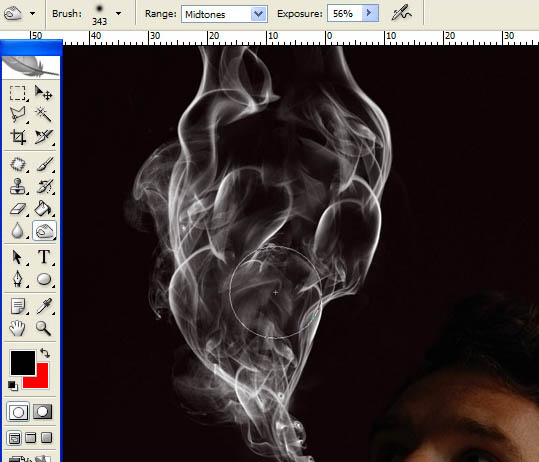Reset default foreground and background colors
Screen dimensions: 539x462
(13, 386)
